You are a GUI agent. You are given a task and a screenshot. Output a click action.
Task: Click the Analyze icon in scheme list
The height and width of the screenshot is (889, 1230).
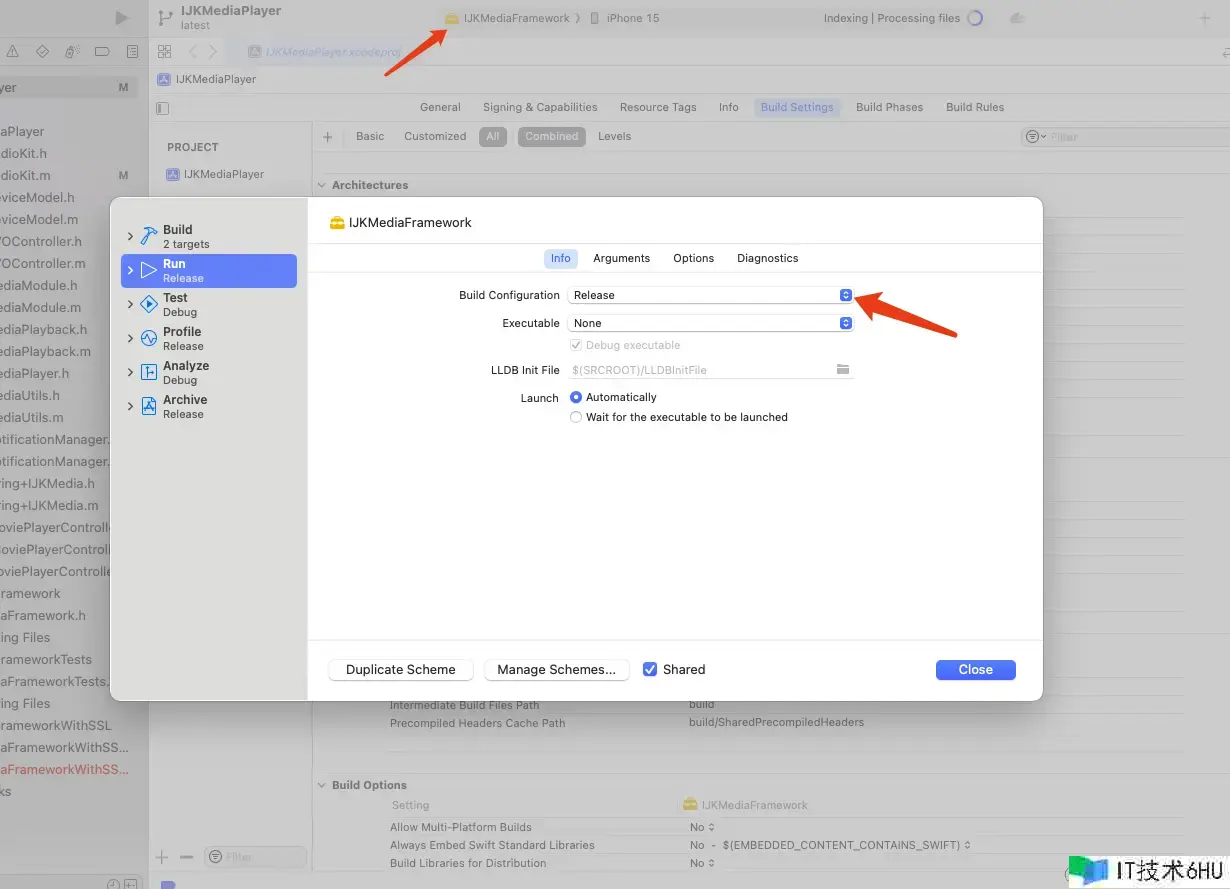click(149, 372)
